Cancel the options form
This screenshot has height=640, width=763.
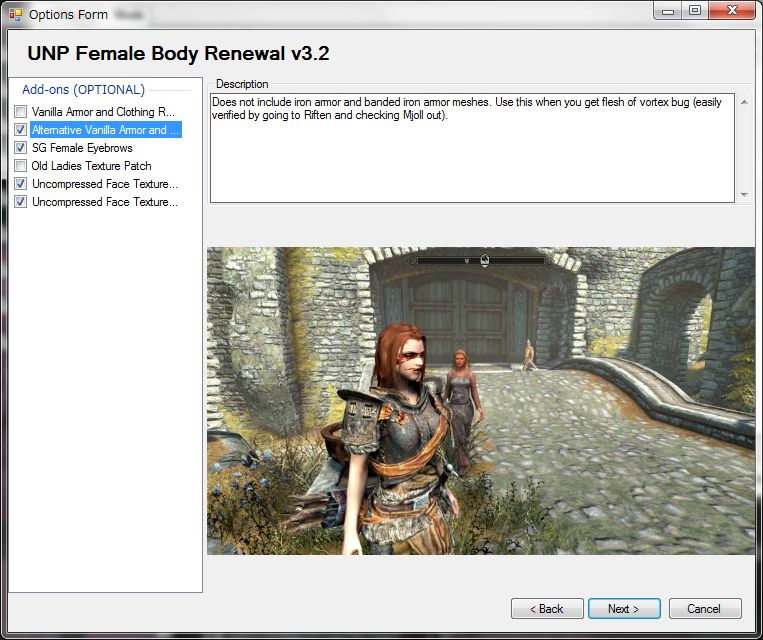click(705, 609)
